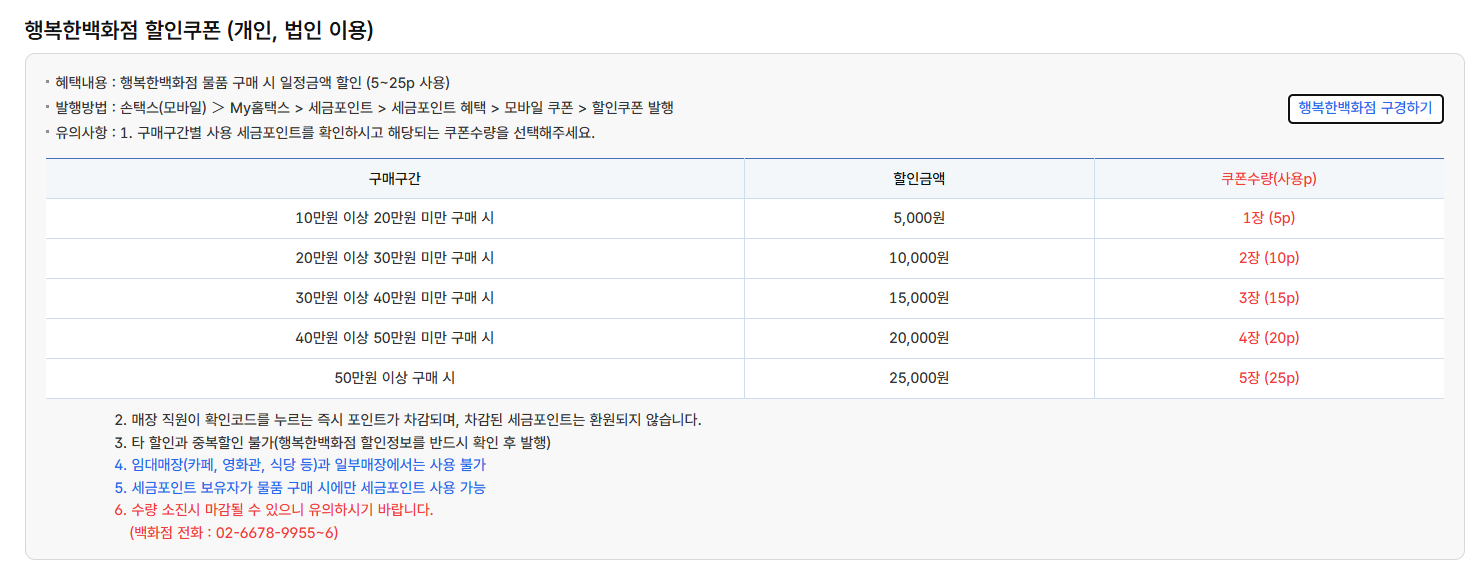Click the blue notice about 세금포인트 보유자

tap(300, 488)
